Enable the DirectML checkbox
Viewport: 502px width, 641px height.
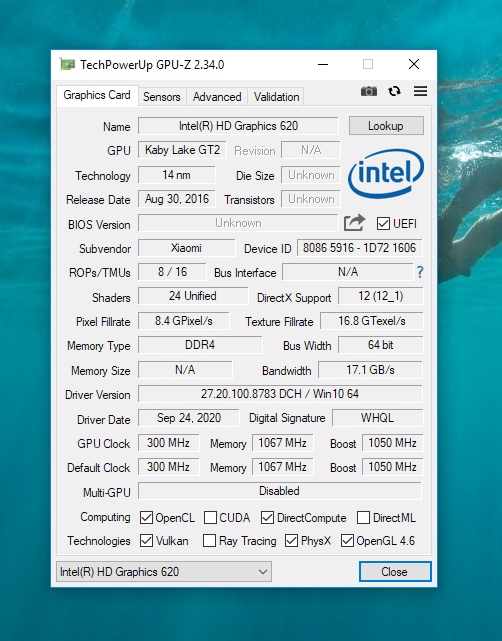tap(363, 518)
